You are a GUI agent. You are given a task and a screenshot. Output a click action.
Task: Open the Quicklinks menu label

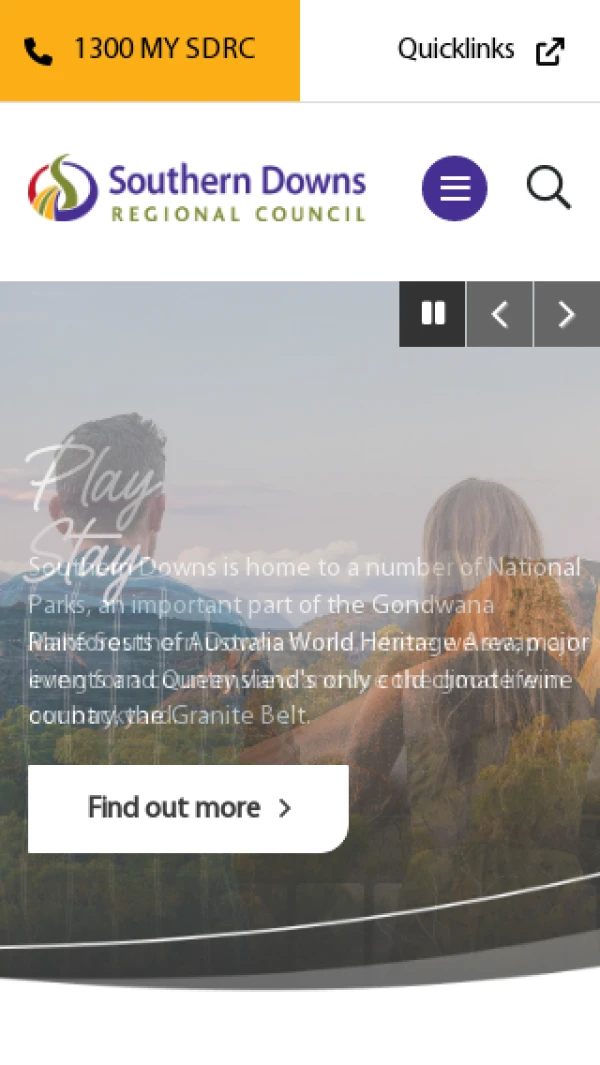(x=455, y=49)
